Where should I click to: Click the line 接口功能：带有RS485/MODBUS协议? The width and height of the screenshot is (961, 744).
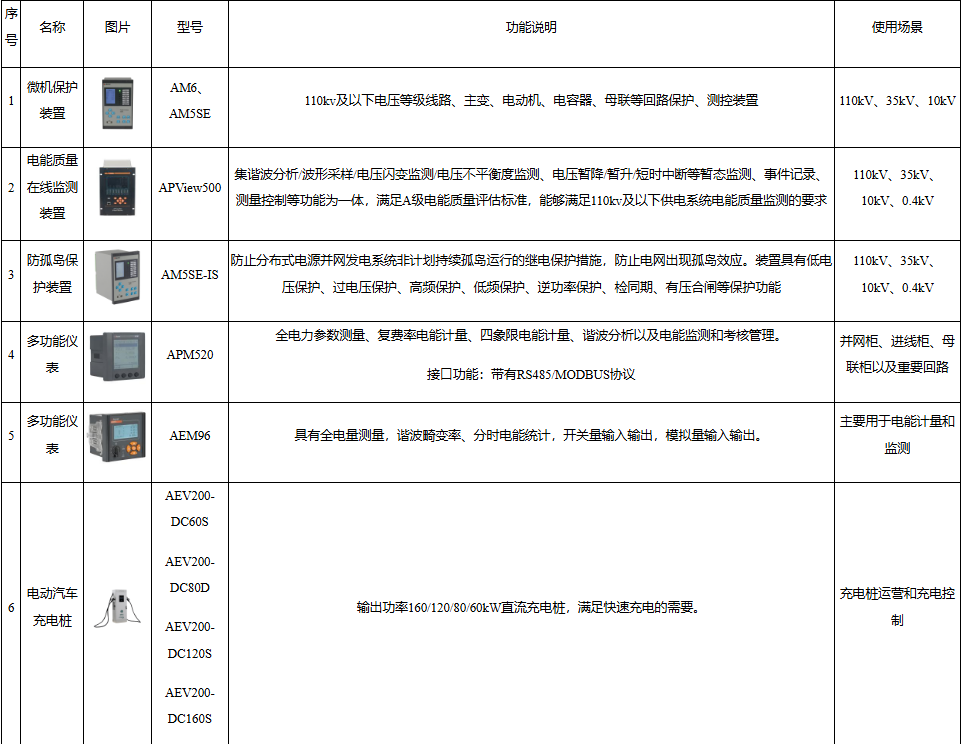531,374
